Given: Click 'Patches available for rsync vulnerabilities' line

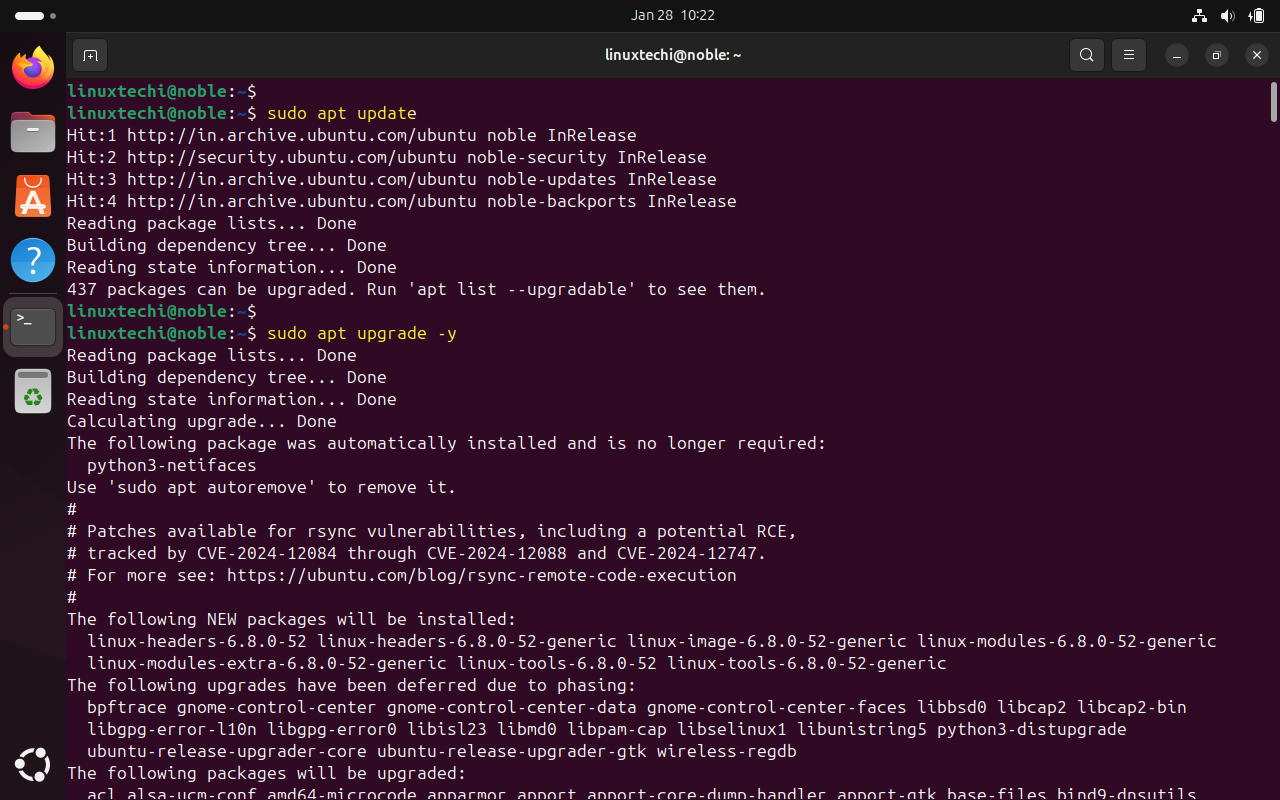Looking at the screenshot, I should point(432,531).
